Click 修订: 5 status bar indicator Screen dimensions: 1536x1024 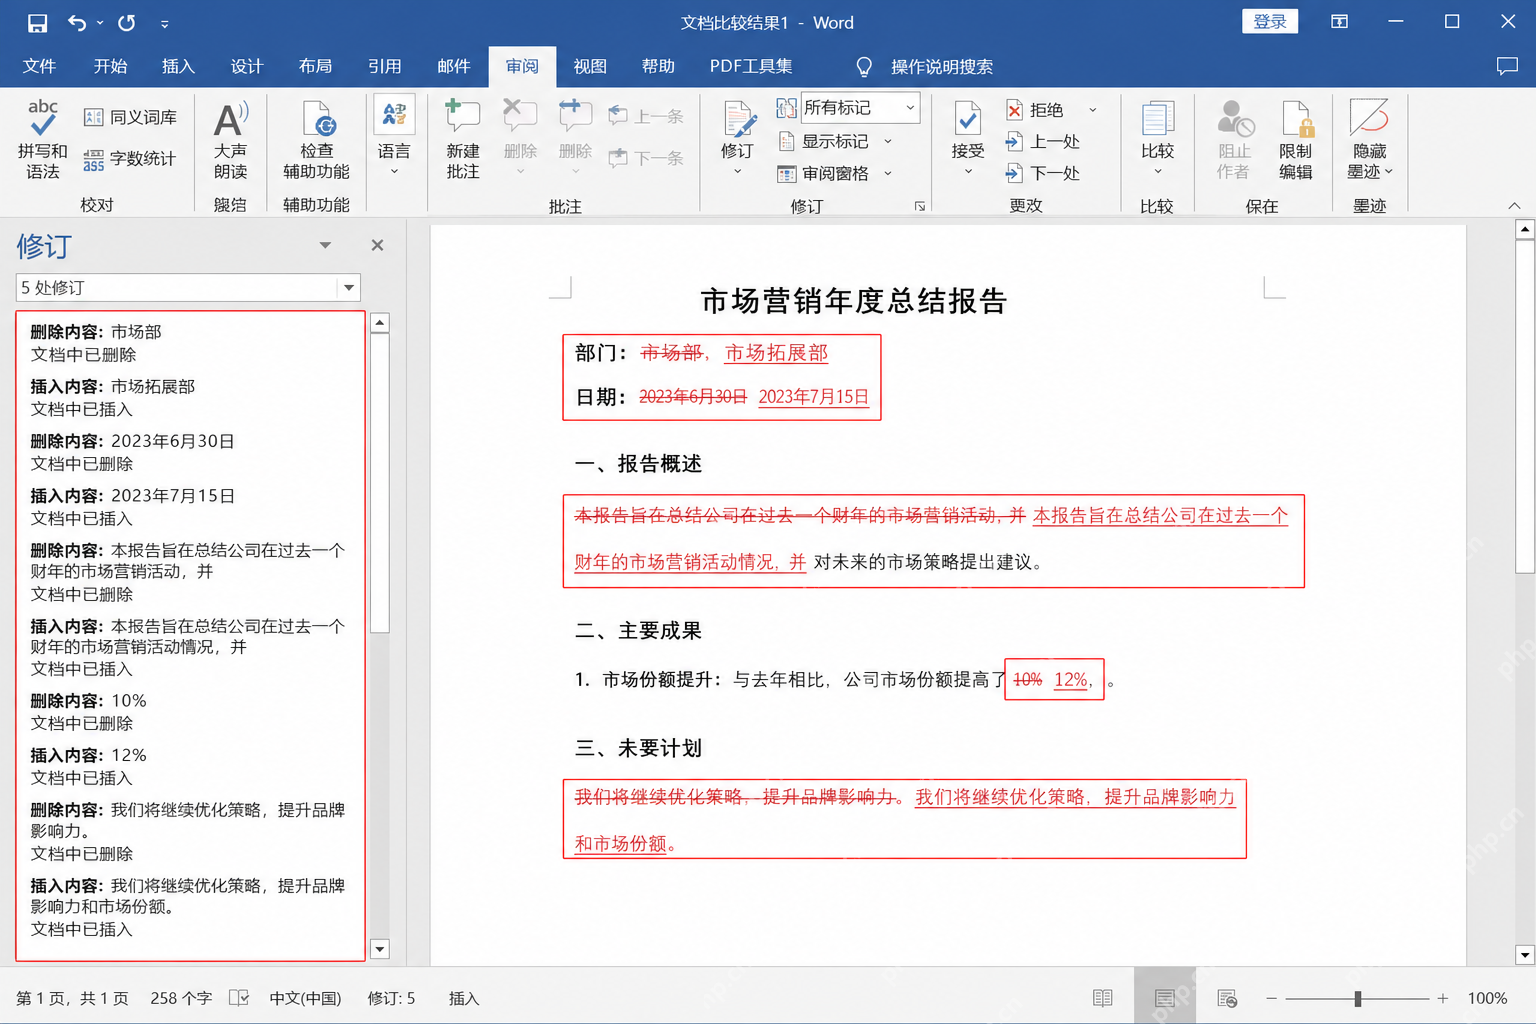pos(391,998)
